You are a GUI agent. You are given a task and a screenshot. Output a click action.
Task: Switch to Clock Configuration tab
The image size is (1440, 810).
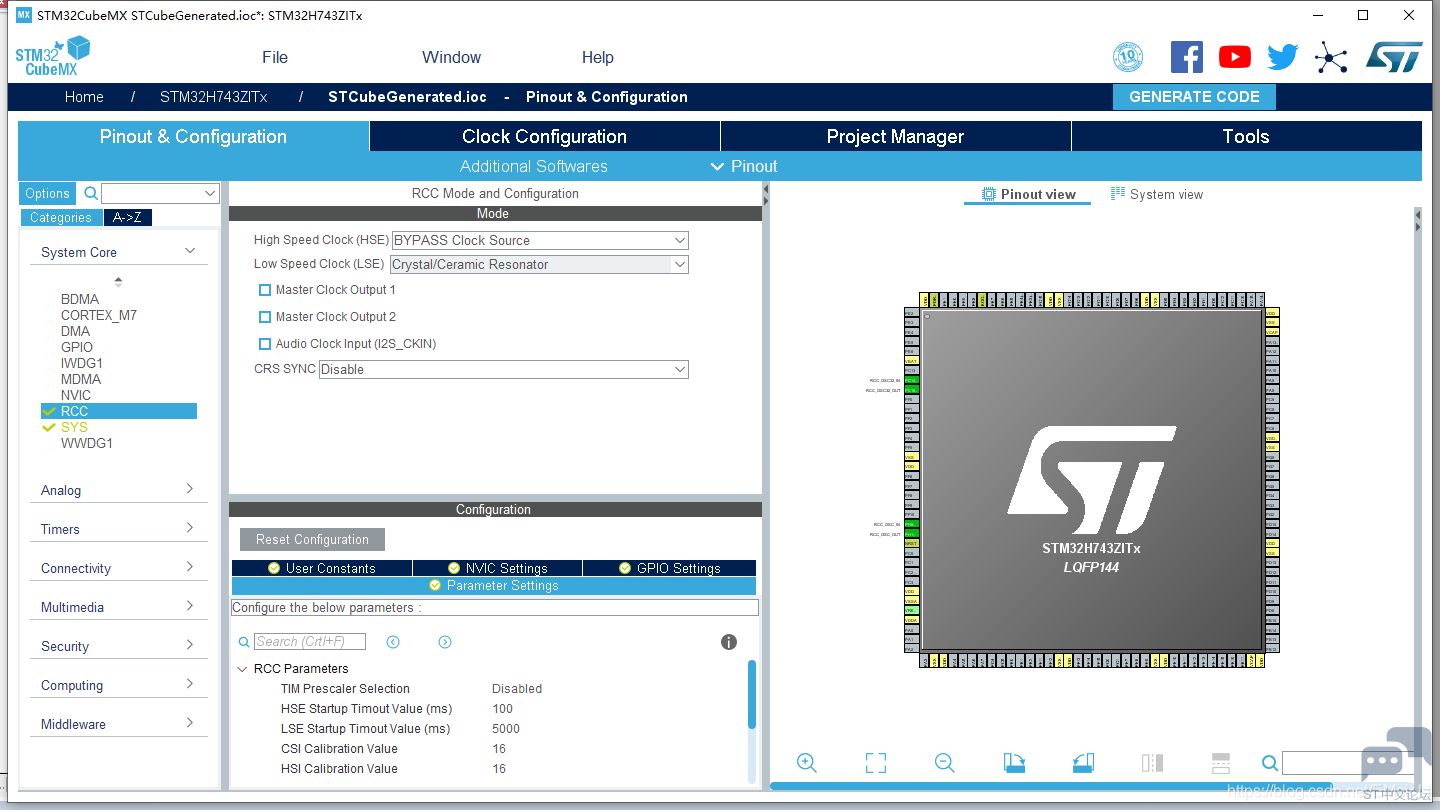544,137
